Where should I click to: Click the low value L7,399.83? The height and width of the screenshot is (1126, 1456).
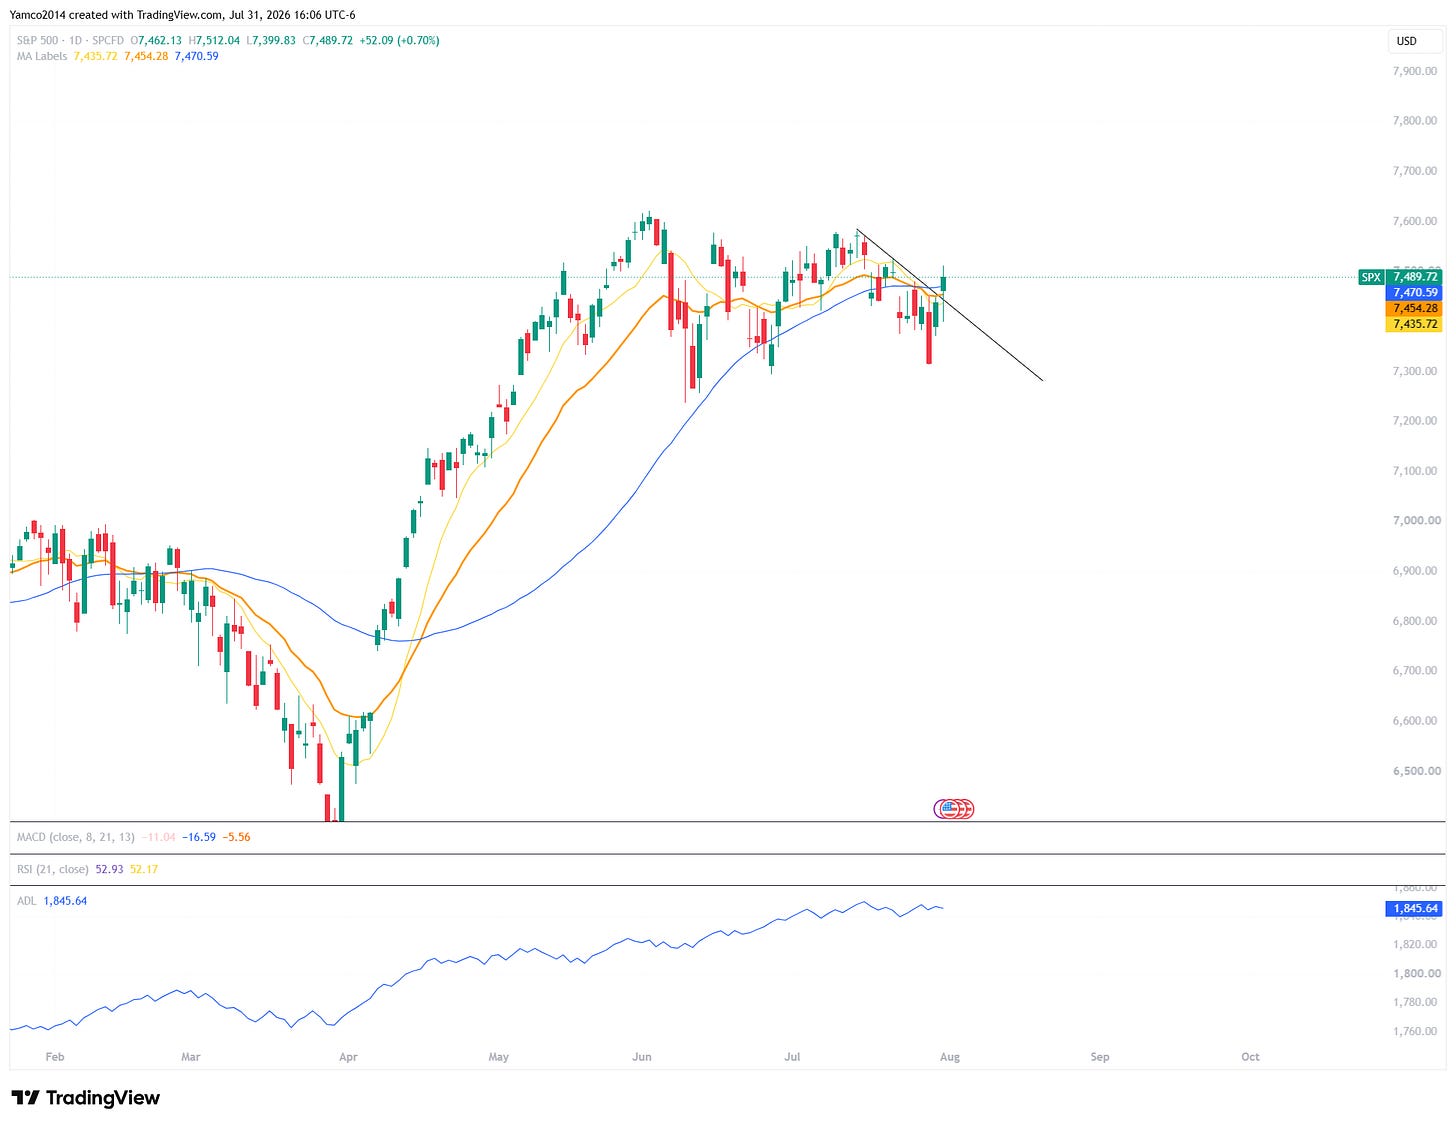[x=271, y=41]
